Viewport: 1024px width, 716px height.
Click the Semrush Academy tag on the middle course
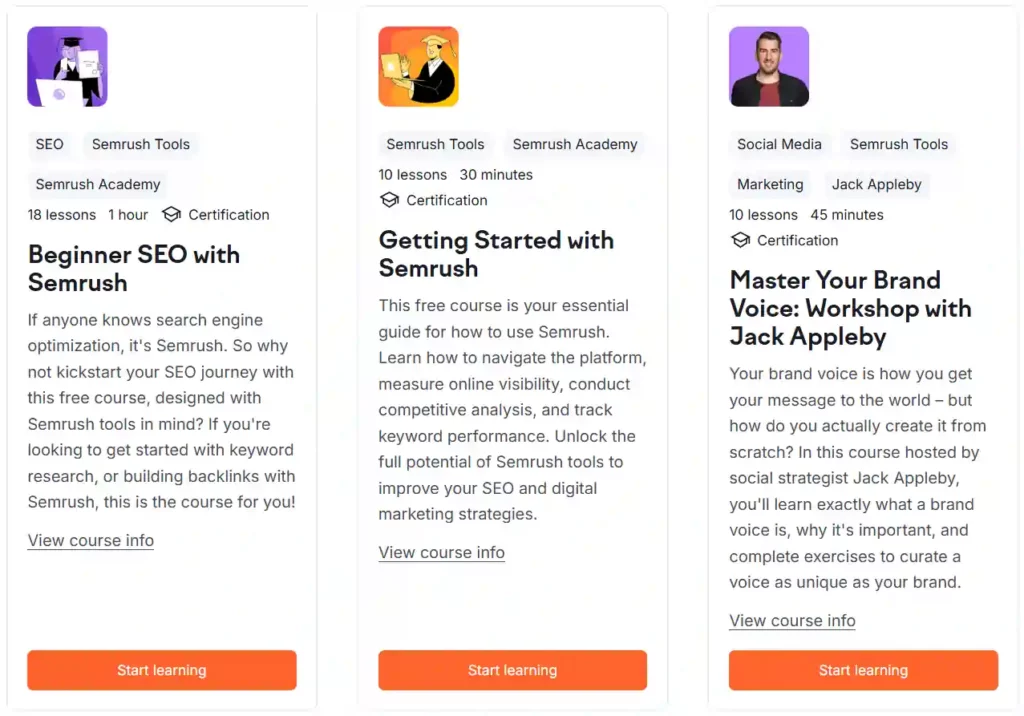pyautogui.click(x=575, y=144)
